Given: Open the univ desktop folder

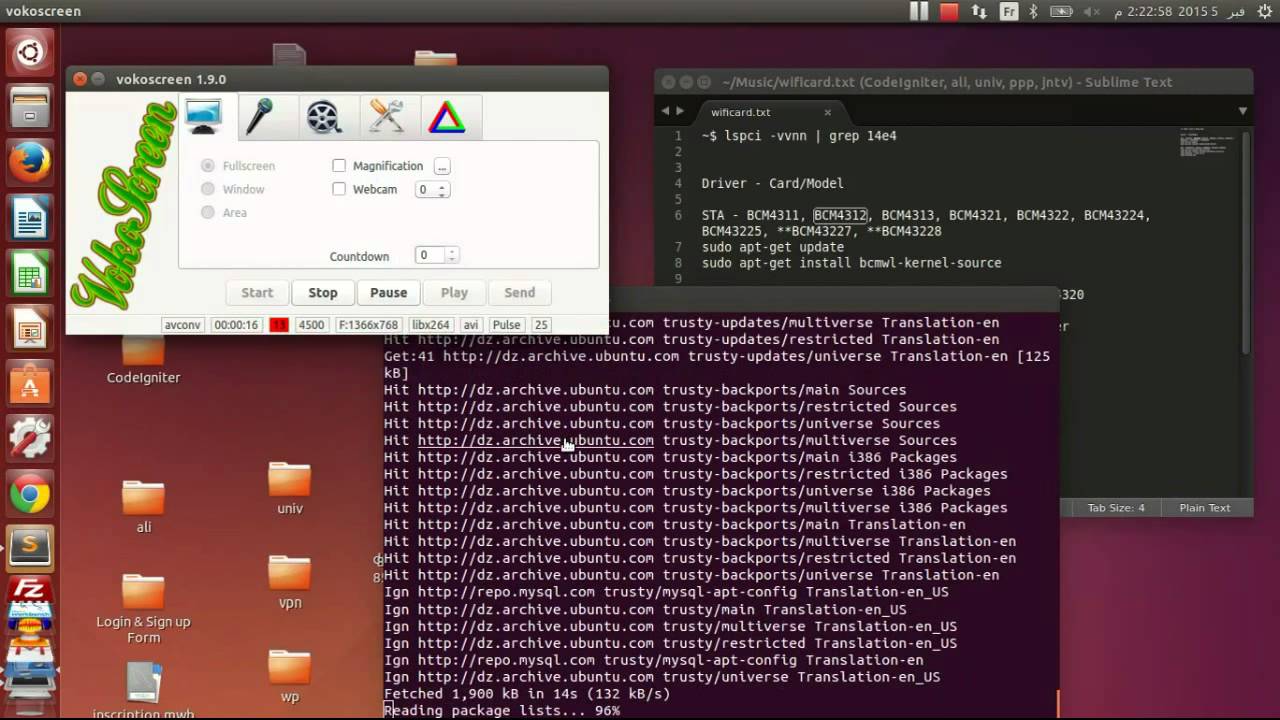Looking at the screenshot, I should [x=290, y=489].
